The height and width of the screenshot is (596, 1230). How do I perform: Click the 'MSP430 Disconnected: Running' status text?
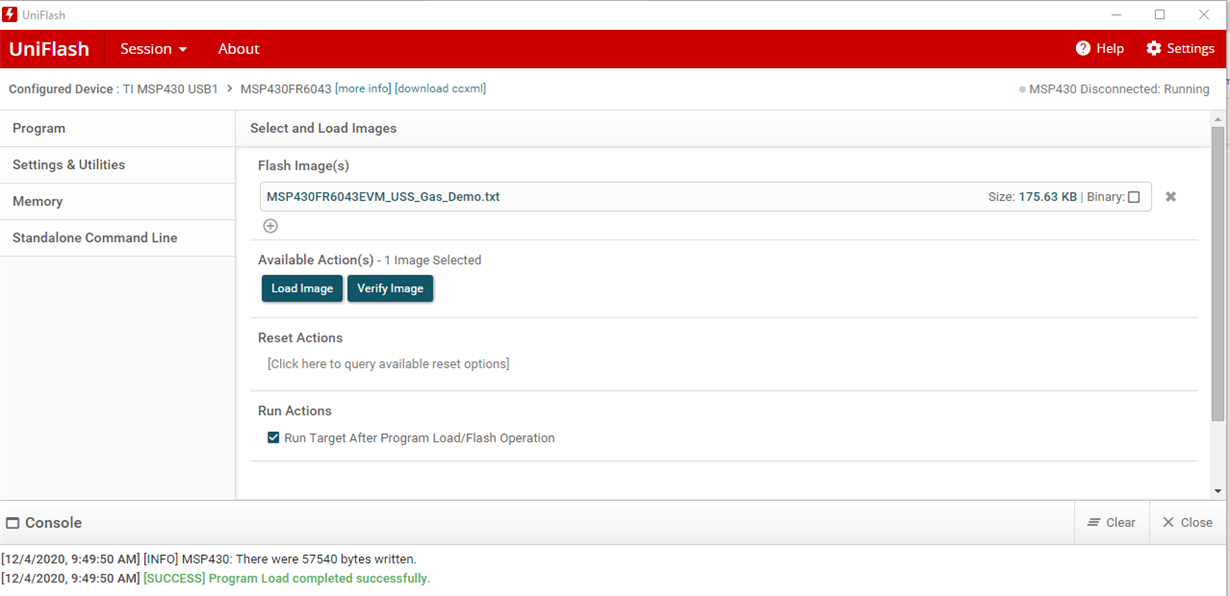1119,90
